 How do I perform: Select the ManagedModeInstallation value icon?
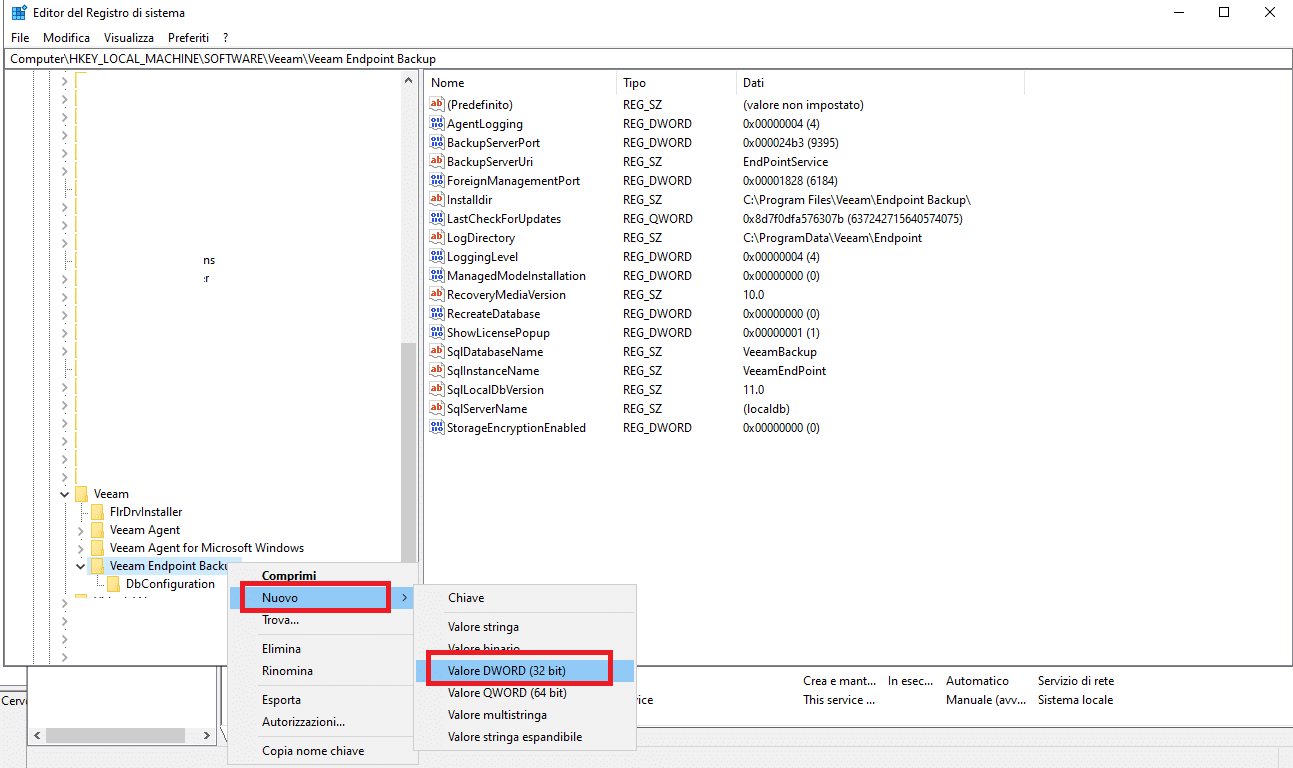436,275
